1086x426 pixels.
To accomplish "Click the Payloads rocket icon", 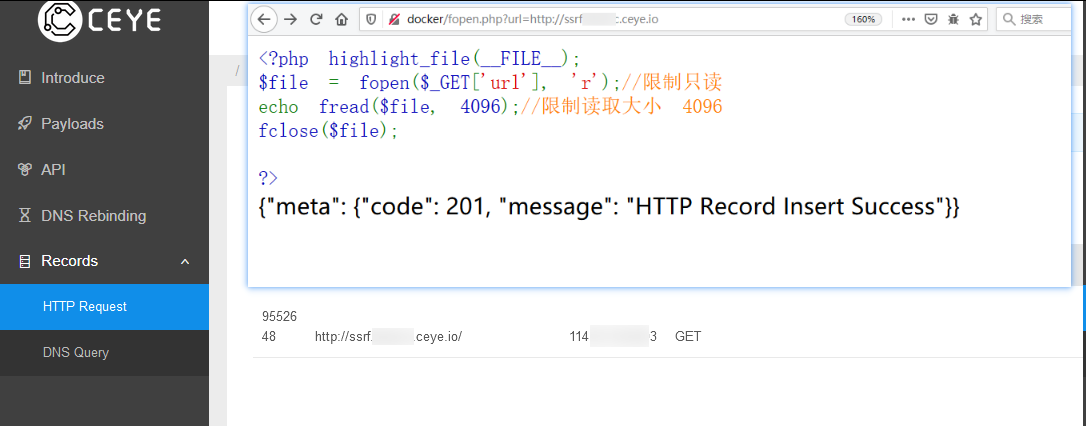I will pyautogui.click(x=25, y=124).
